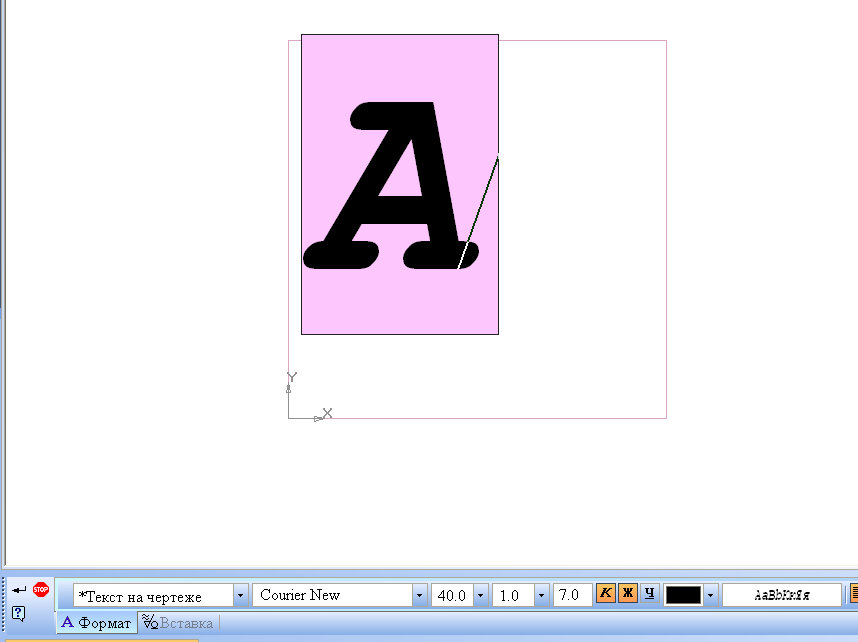858x642 pixels.
Task: Click the black text color swatch
Action: click(x=683, y=595)
